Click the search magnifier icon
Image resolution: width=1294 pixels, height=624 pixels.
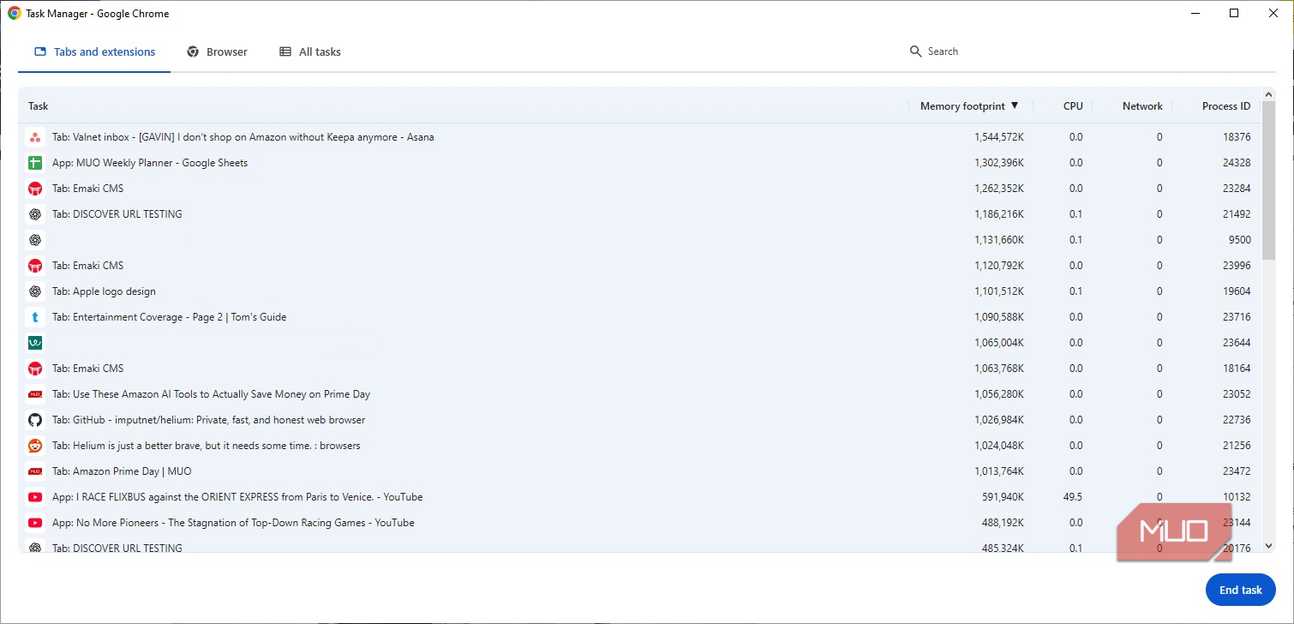pos(915,51)
